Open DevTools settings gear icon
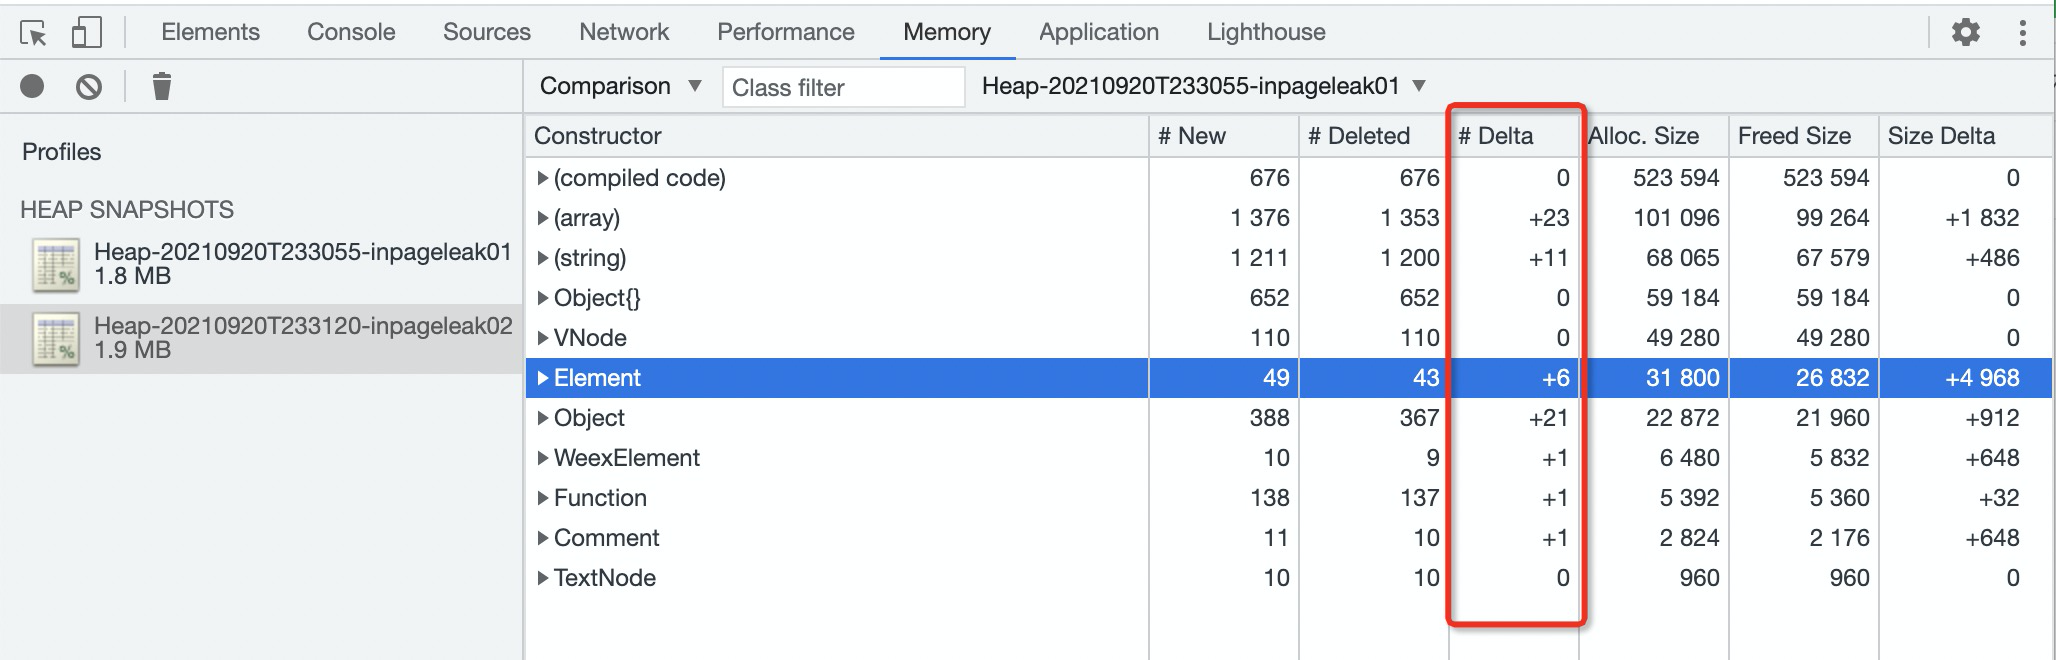This screenshot has height=660, width=2056. (1965, 33)
